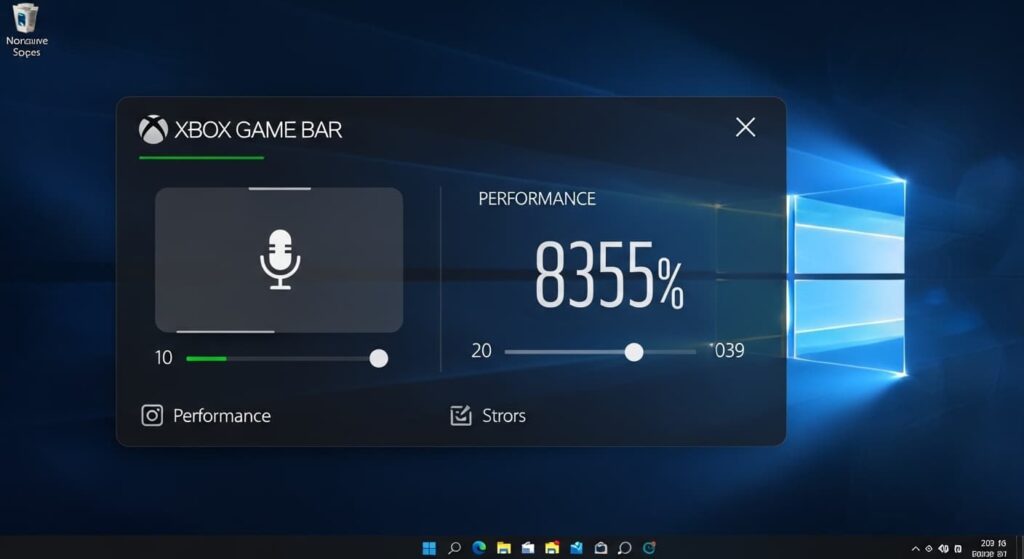Image resolution: width=1024 pixels, height=559 pixels.
Task: Move the performance slider knob
Action: [633, 352]
